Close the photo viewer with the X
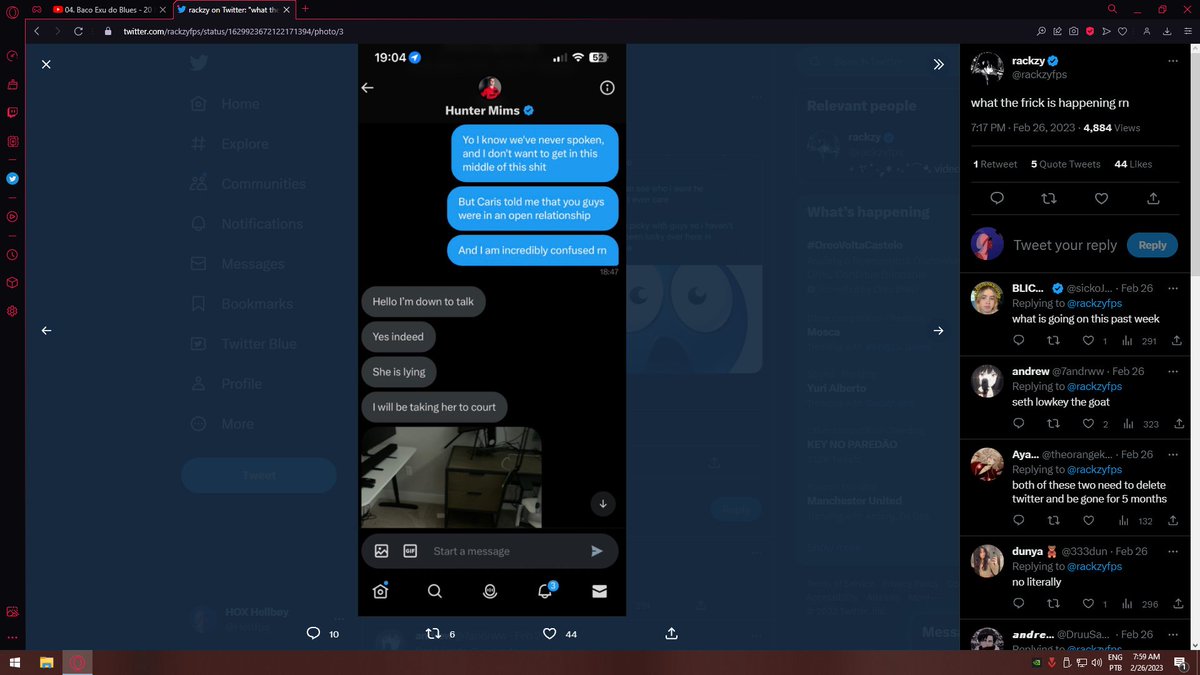 pos(46,64)
